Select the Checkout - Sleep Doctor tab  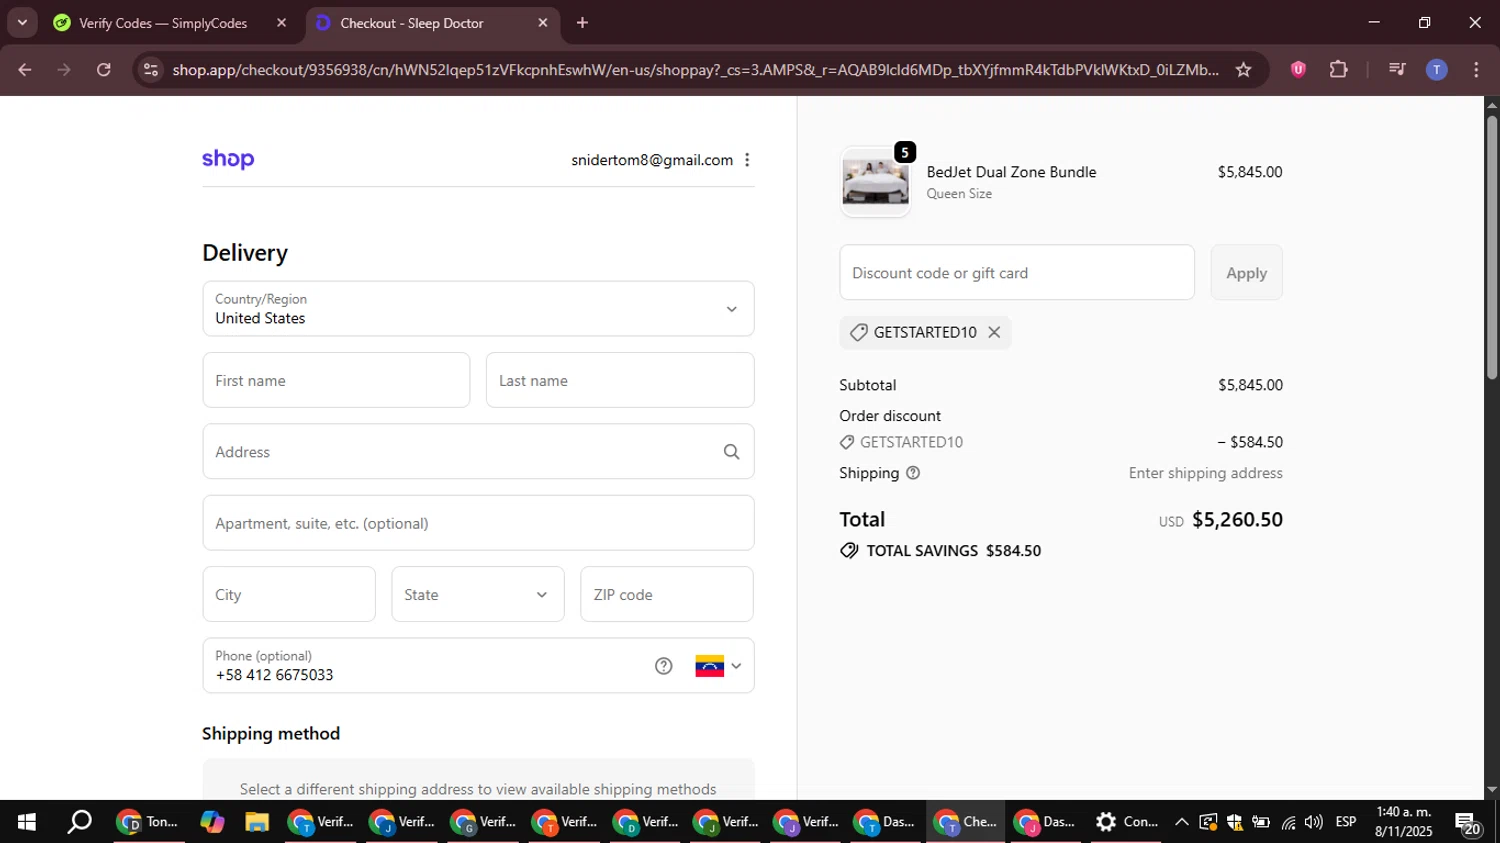point(412,23)
